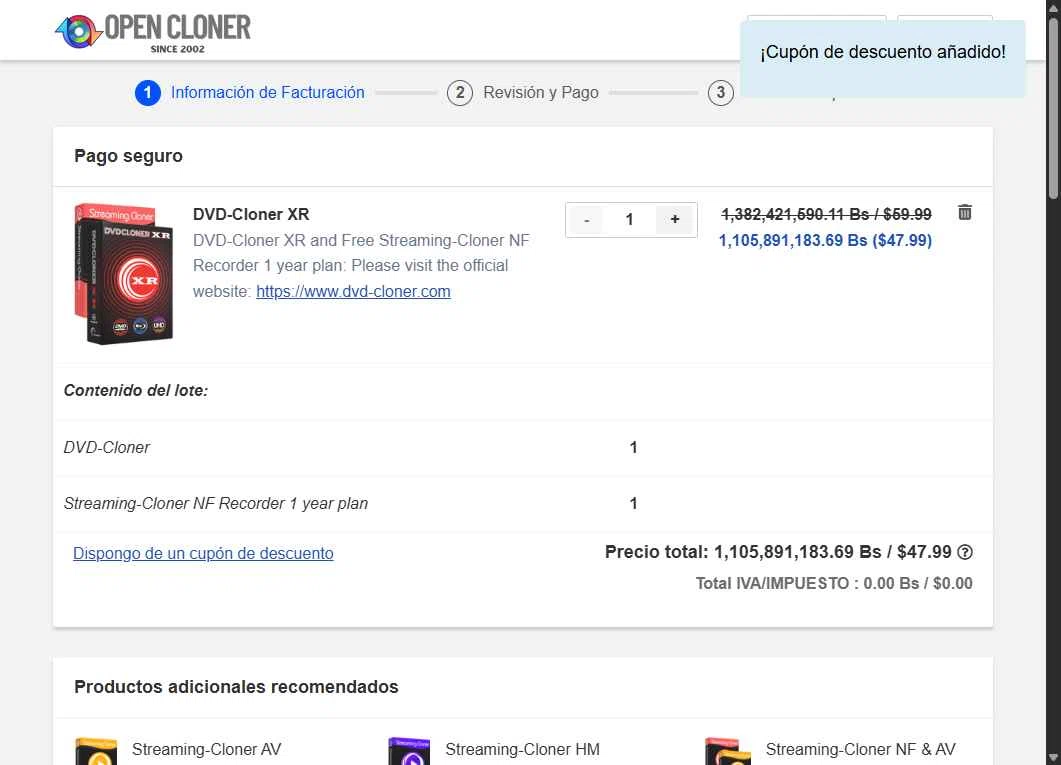This screenshot has width=1061, height=765.
Task: Open the total price help icon
Action: [x=965, y=552]
